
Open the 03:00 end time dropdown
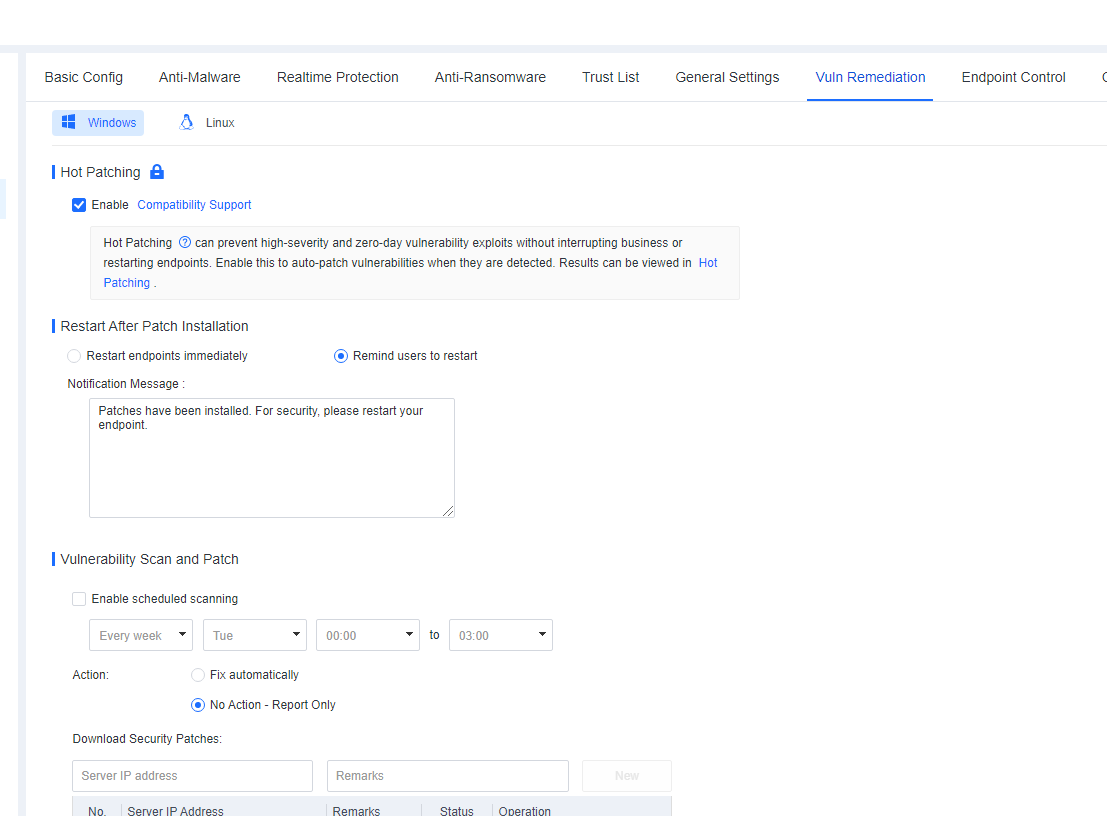501,635
